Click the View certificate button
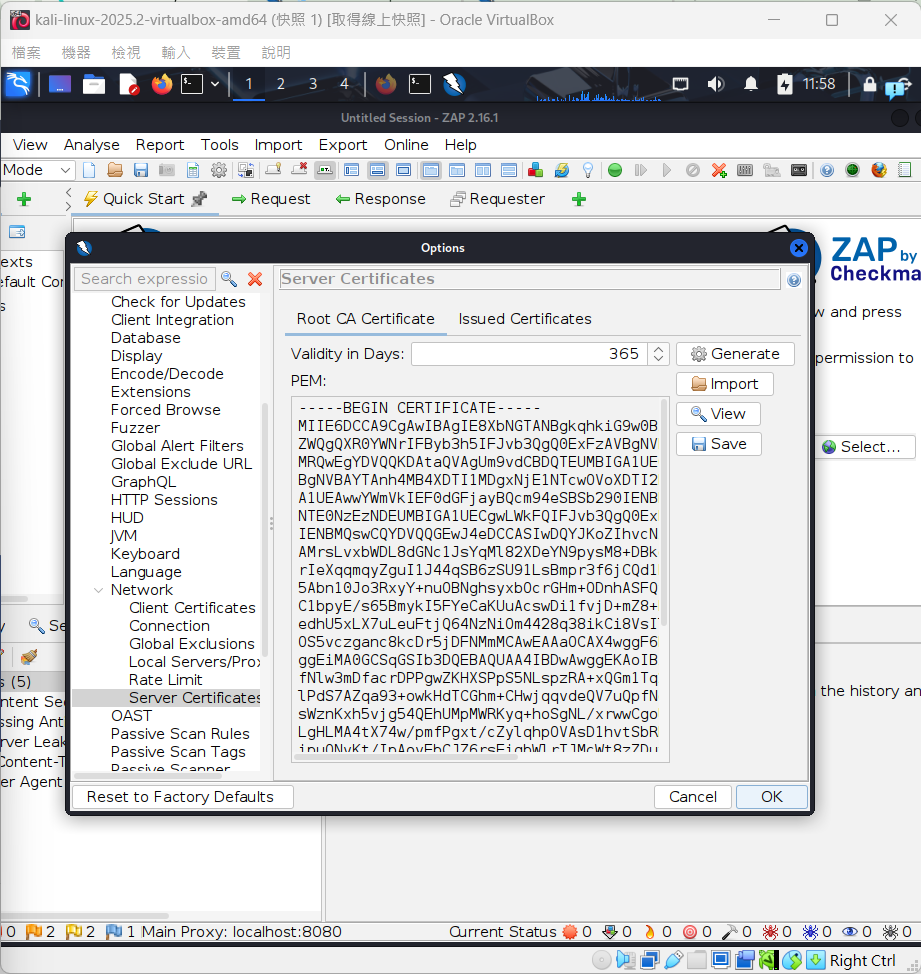921x974 pixels. (x=719, y=414)
